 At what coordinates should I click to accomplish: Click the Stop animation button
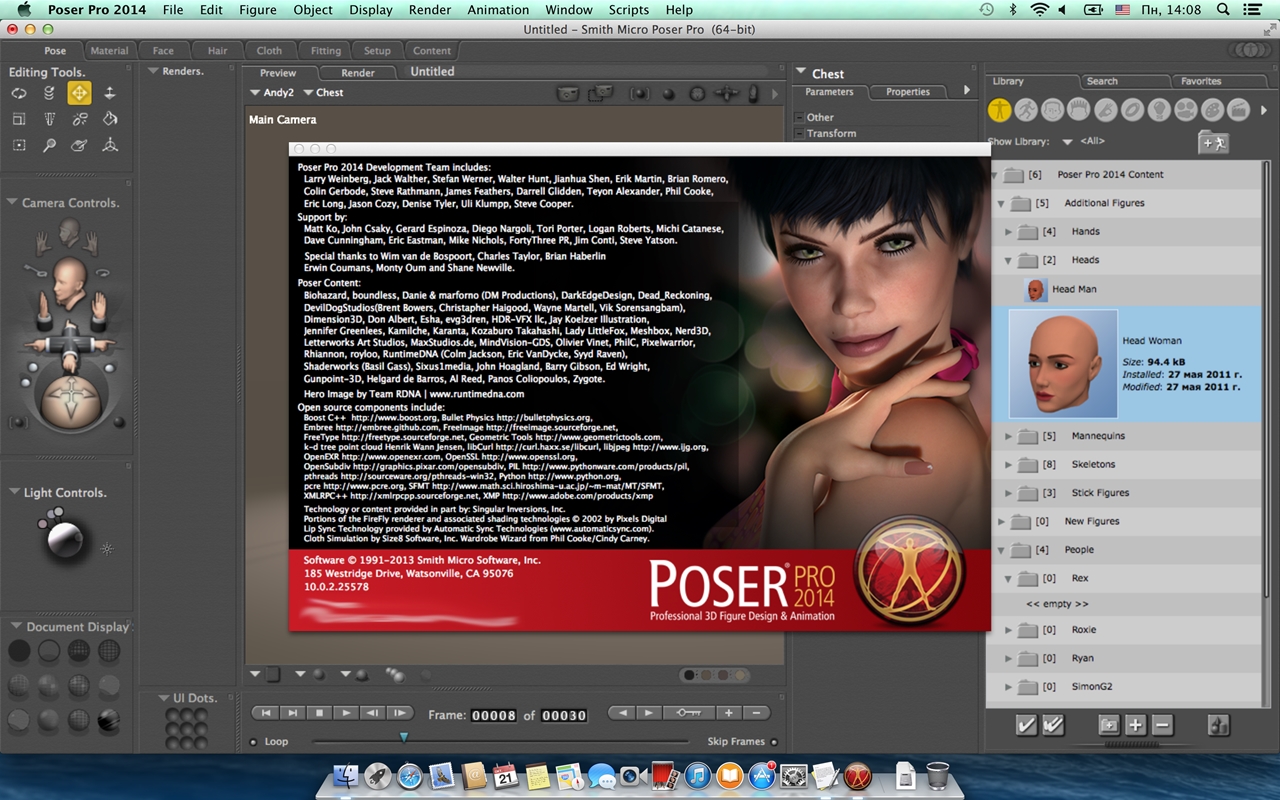[319, 713]
